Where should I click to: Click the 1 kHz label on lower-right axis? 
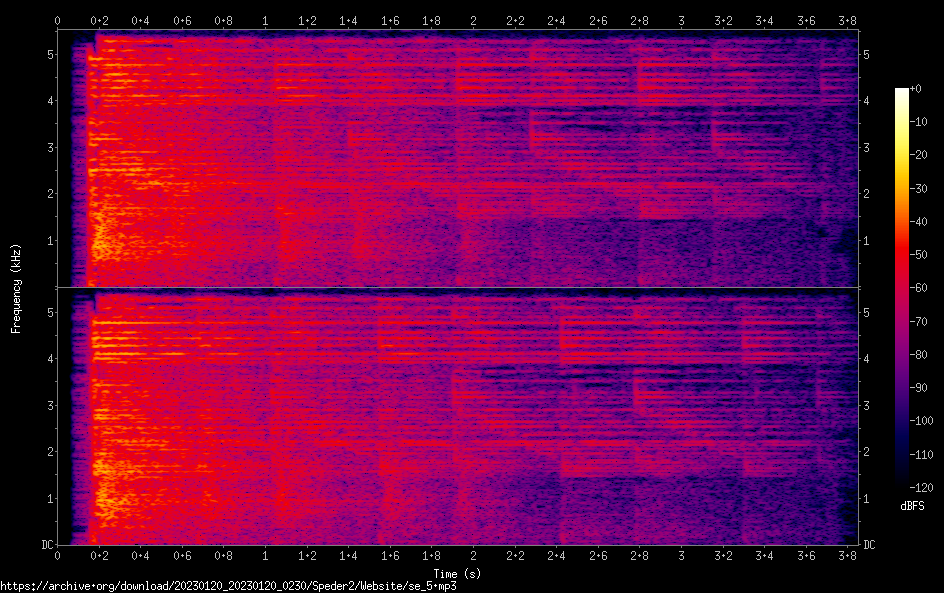867,498
